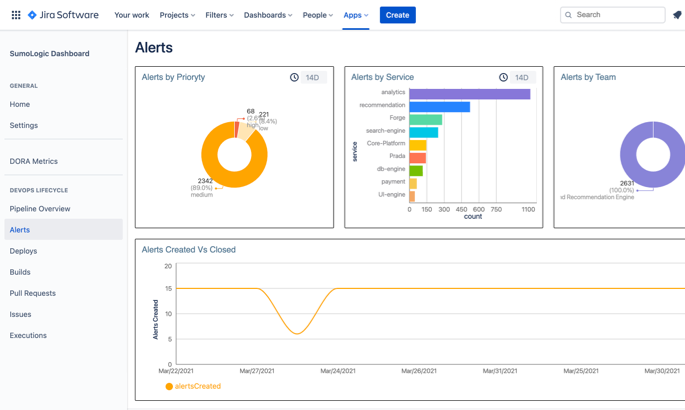Open the app switcher grid icon

coord(16,15)
